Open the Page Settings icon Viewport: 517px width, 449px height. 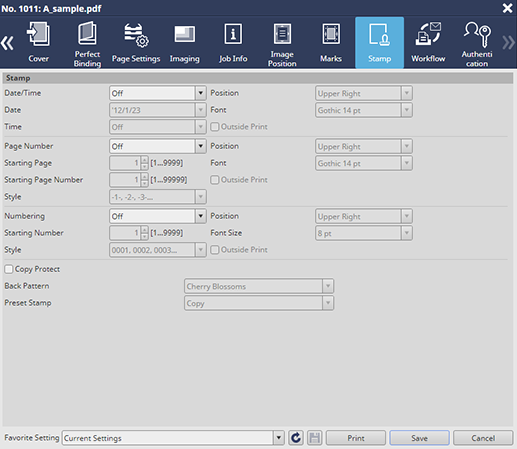(x=136, y=43)
